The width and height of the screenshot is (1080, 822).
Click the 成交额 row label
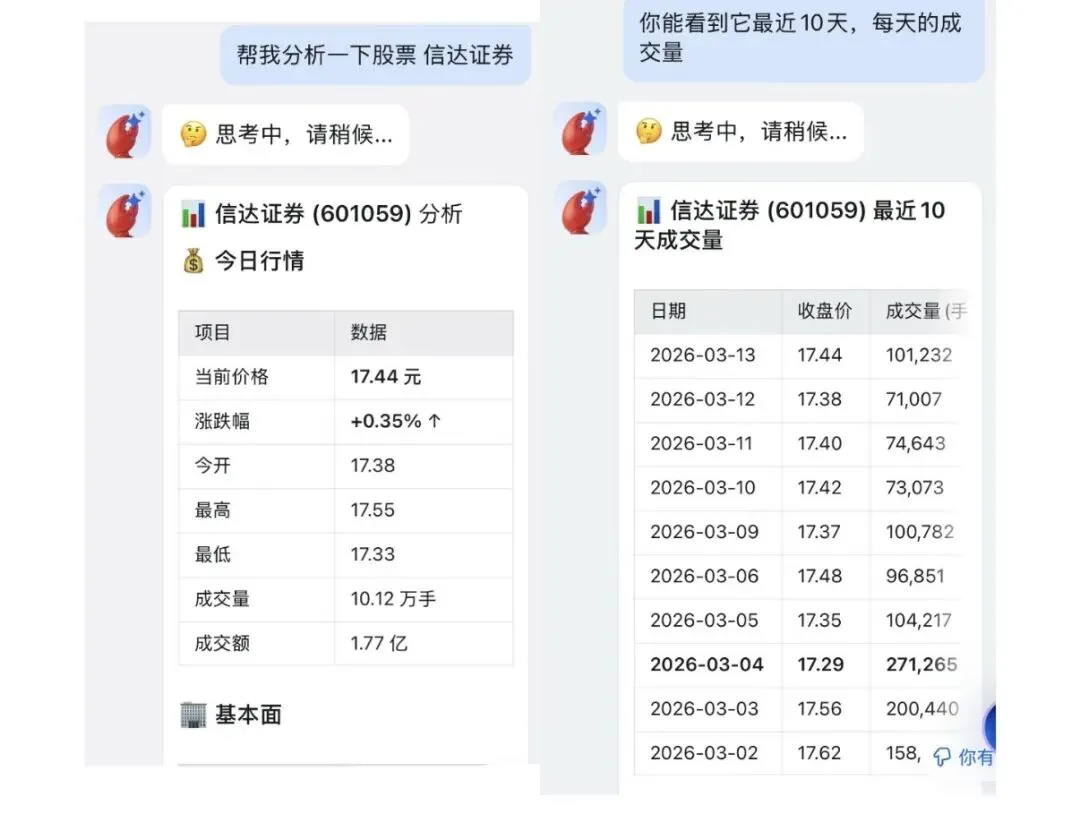pos(222,644)
